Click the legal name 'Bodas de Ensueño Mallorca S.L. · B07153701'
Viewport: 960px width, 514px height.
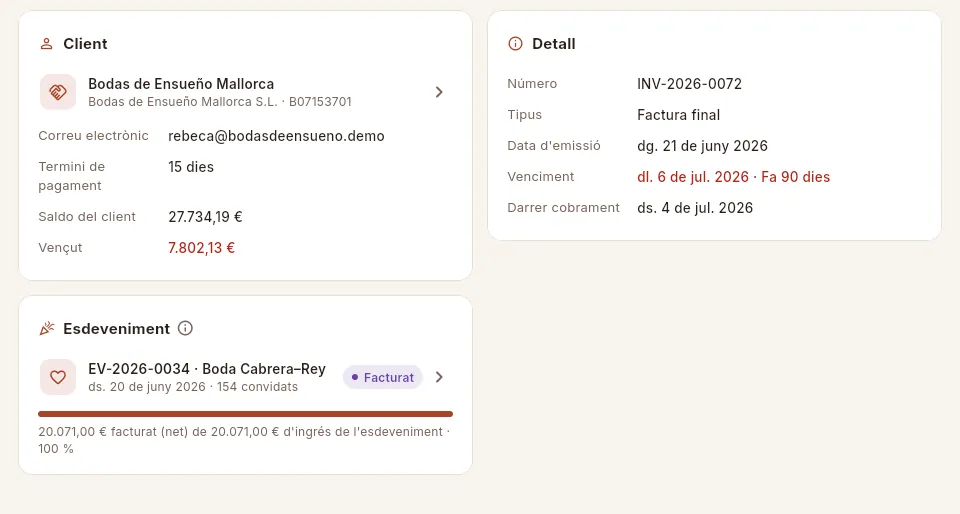coord(220,102)
